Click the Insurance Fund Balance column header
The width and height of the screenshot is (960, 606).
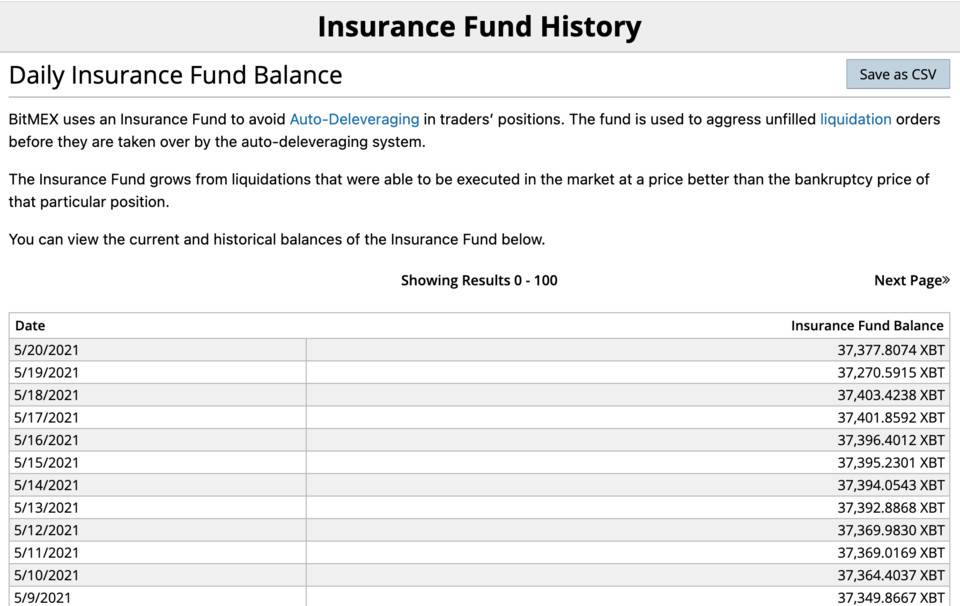coord(866,325)
